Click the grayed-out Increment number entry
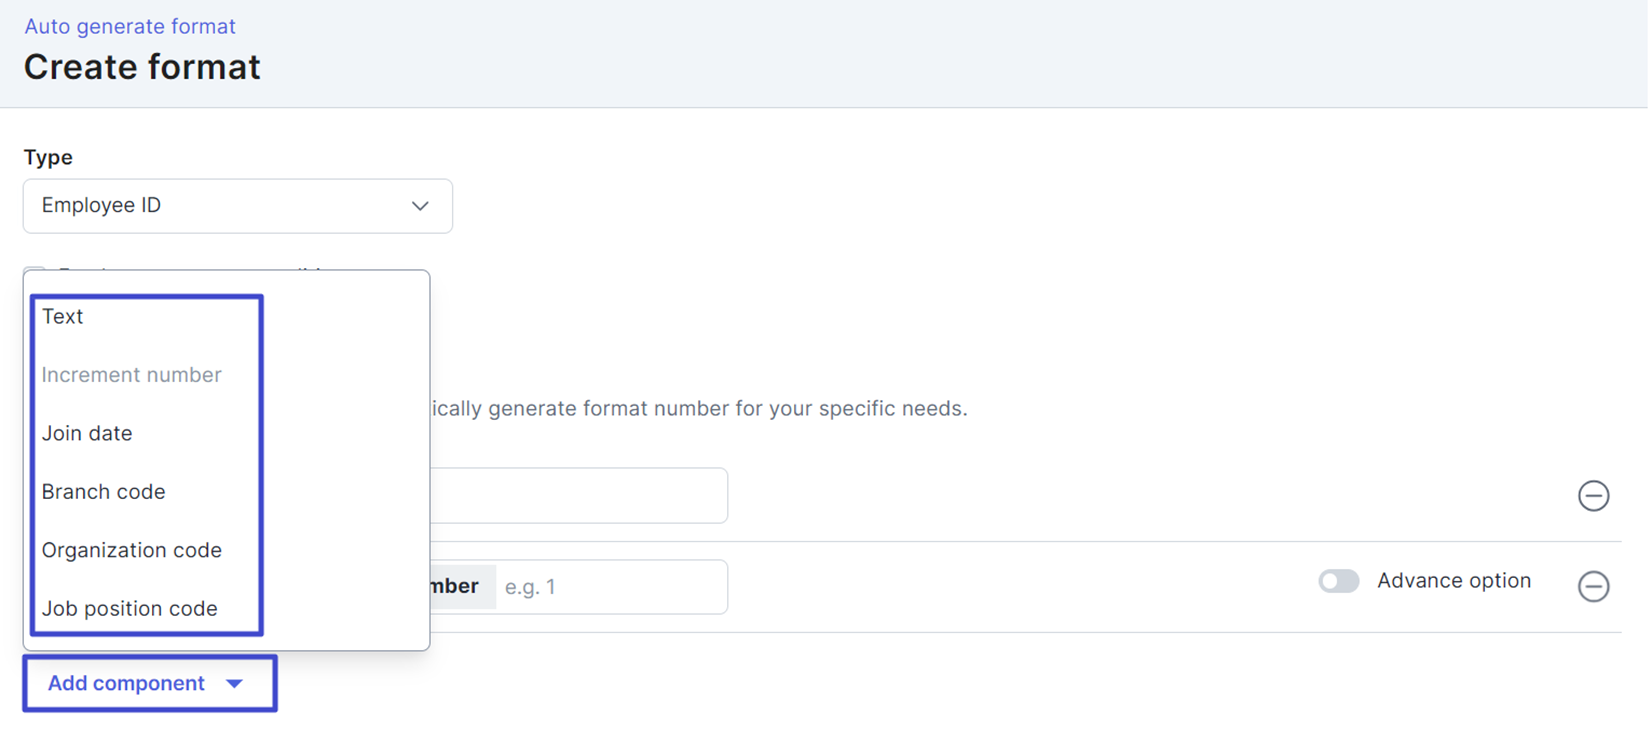This screenshot has height=739, width=1652. coord(131,374)
